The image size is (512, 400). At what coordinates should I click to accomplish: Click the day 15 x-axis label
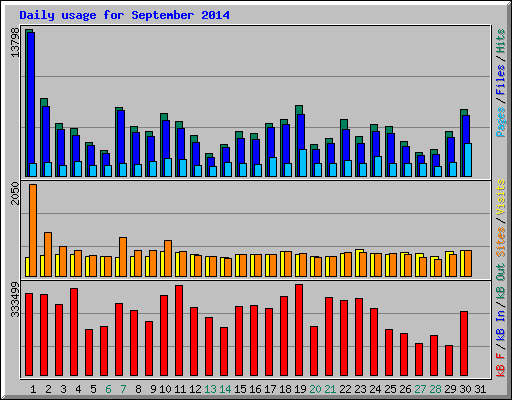pos(240,389)
